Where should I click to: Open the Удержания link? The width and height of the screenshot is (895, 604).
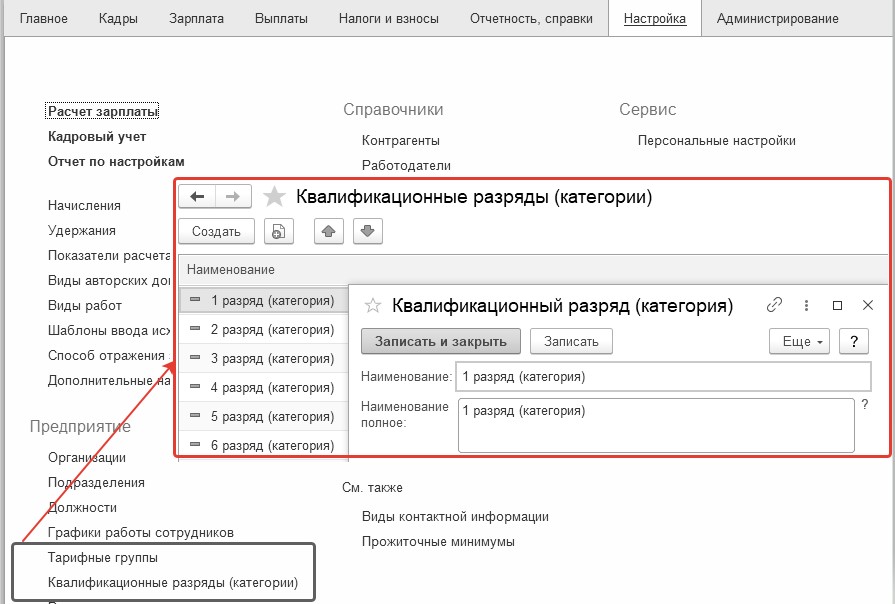pyautogui.click(x=82, y=231)
